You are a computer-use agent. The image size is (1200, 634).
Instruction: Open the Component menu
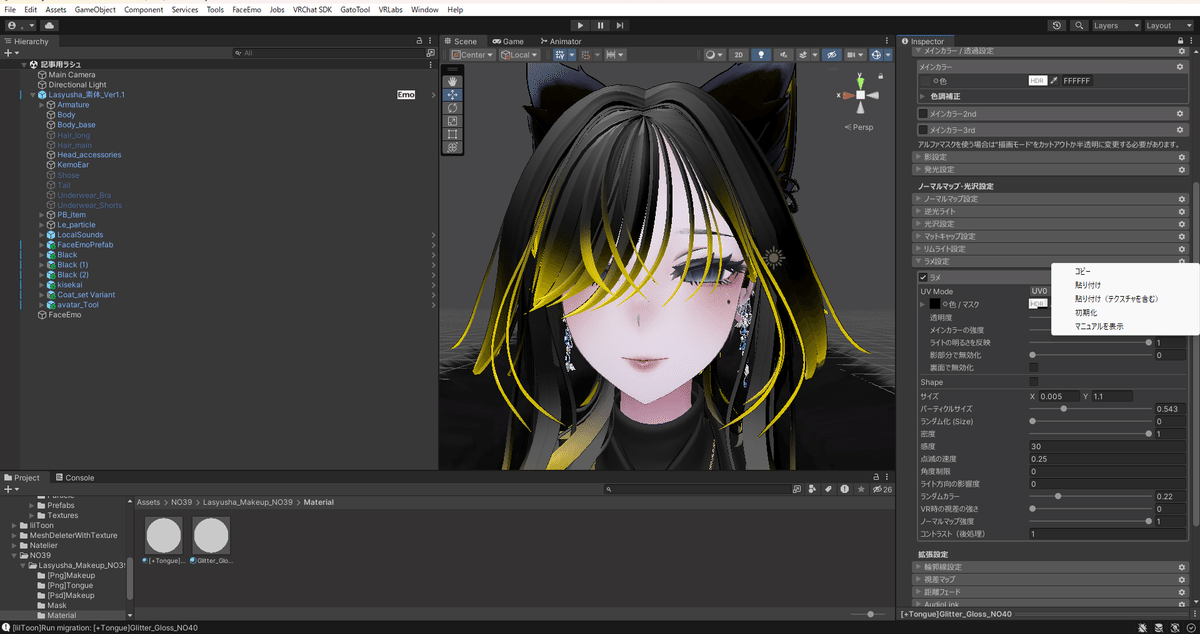coord(144,9)
